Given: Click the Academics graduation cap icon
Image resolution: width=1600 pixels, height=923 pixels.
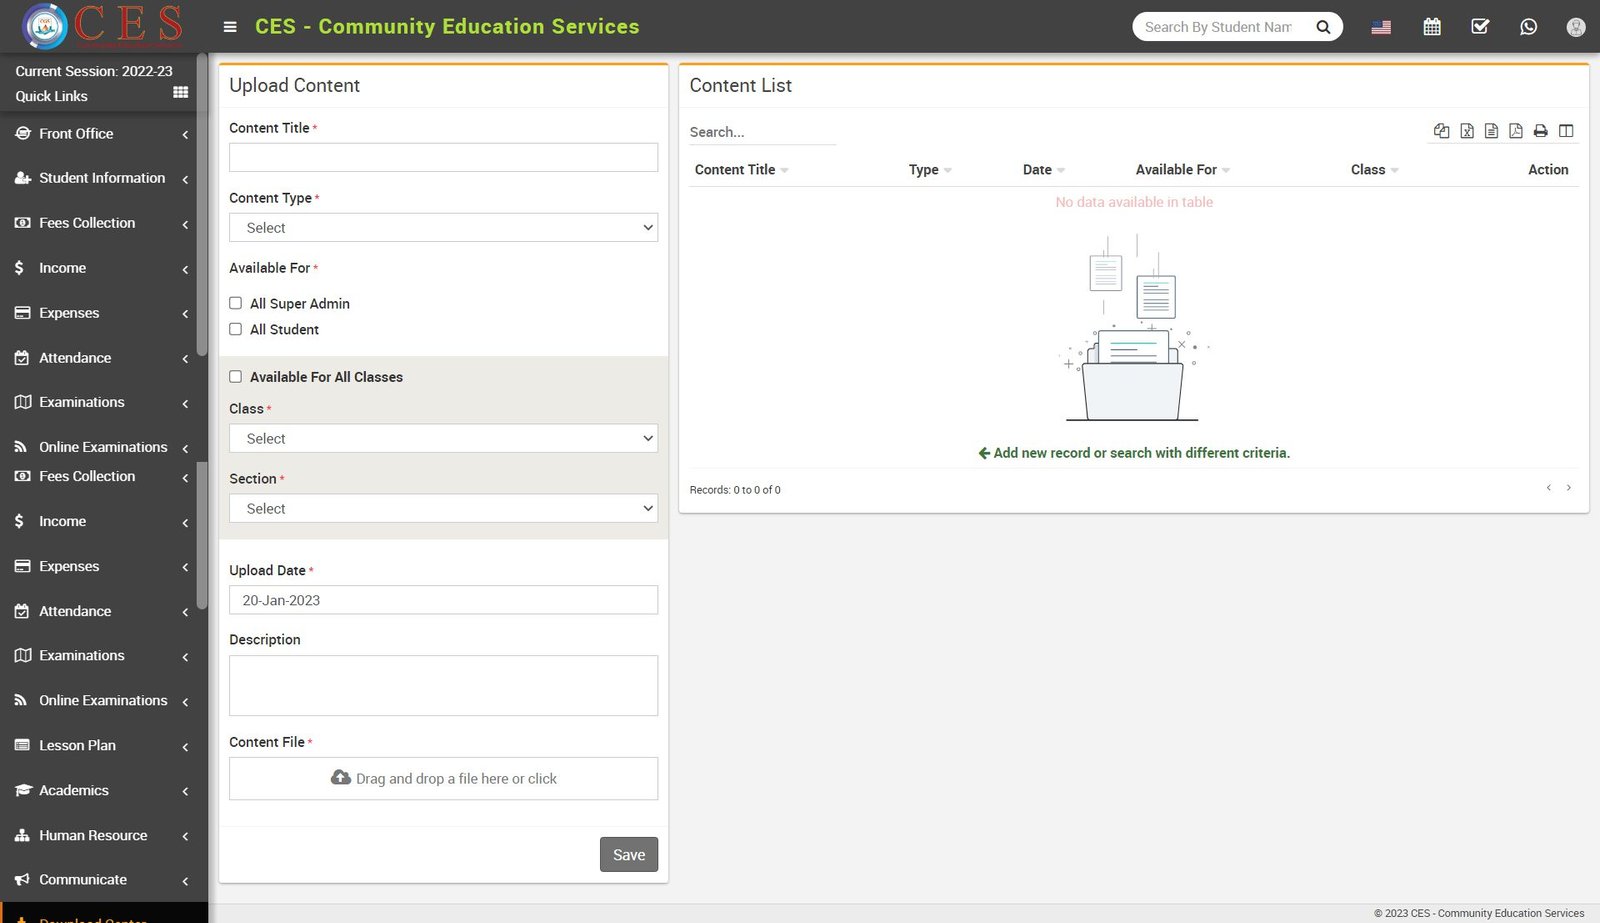Looking at the screenshot, I should click(23, 790).
